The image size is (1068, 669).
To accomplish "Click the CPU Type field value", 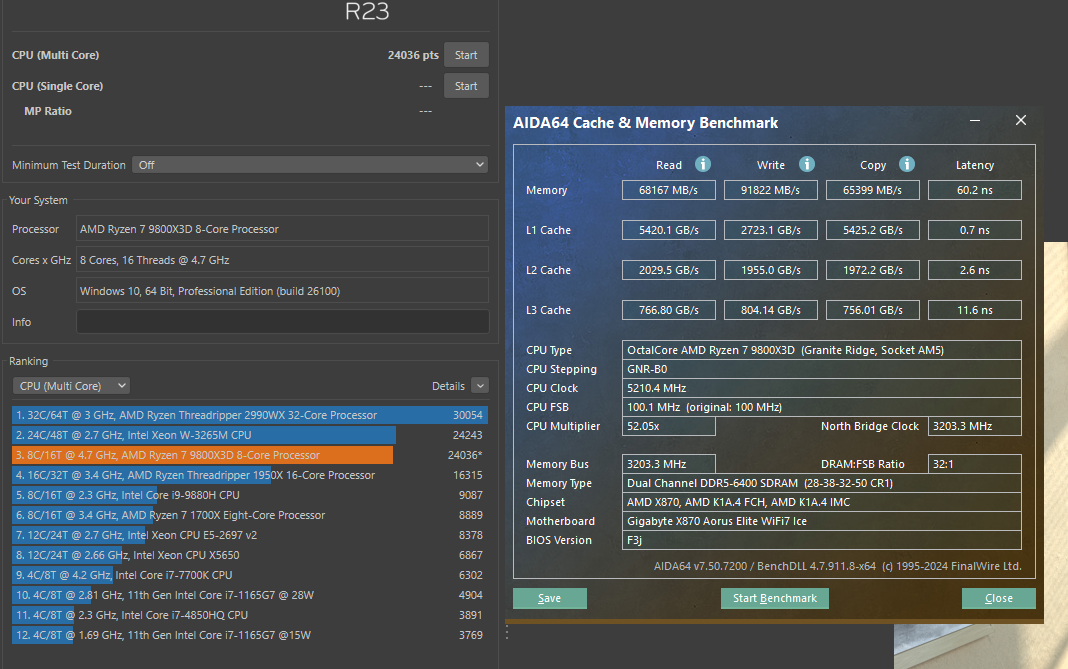I will (821, 350).
